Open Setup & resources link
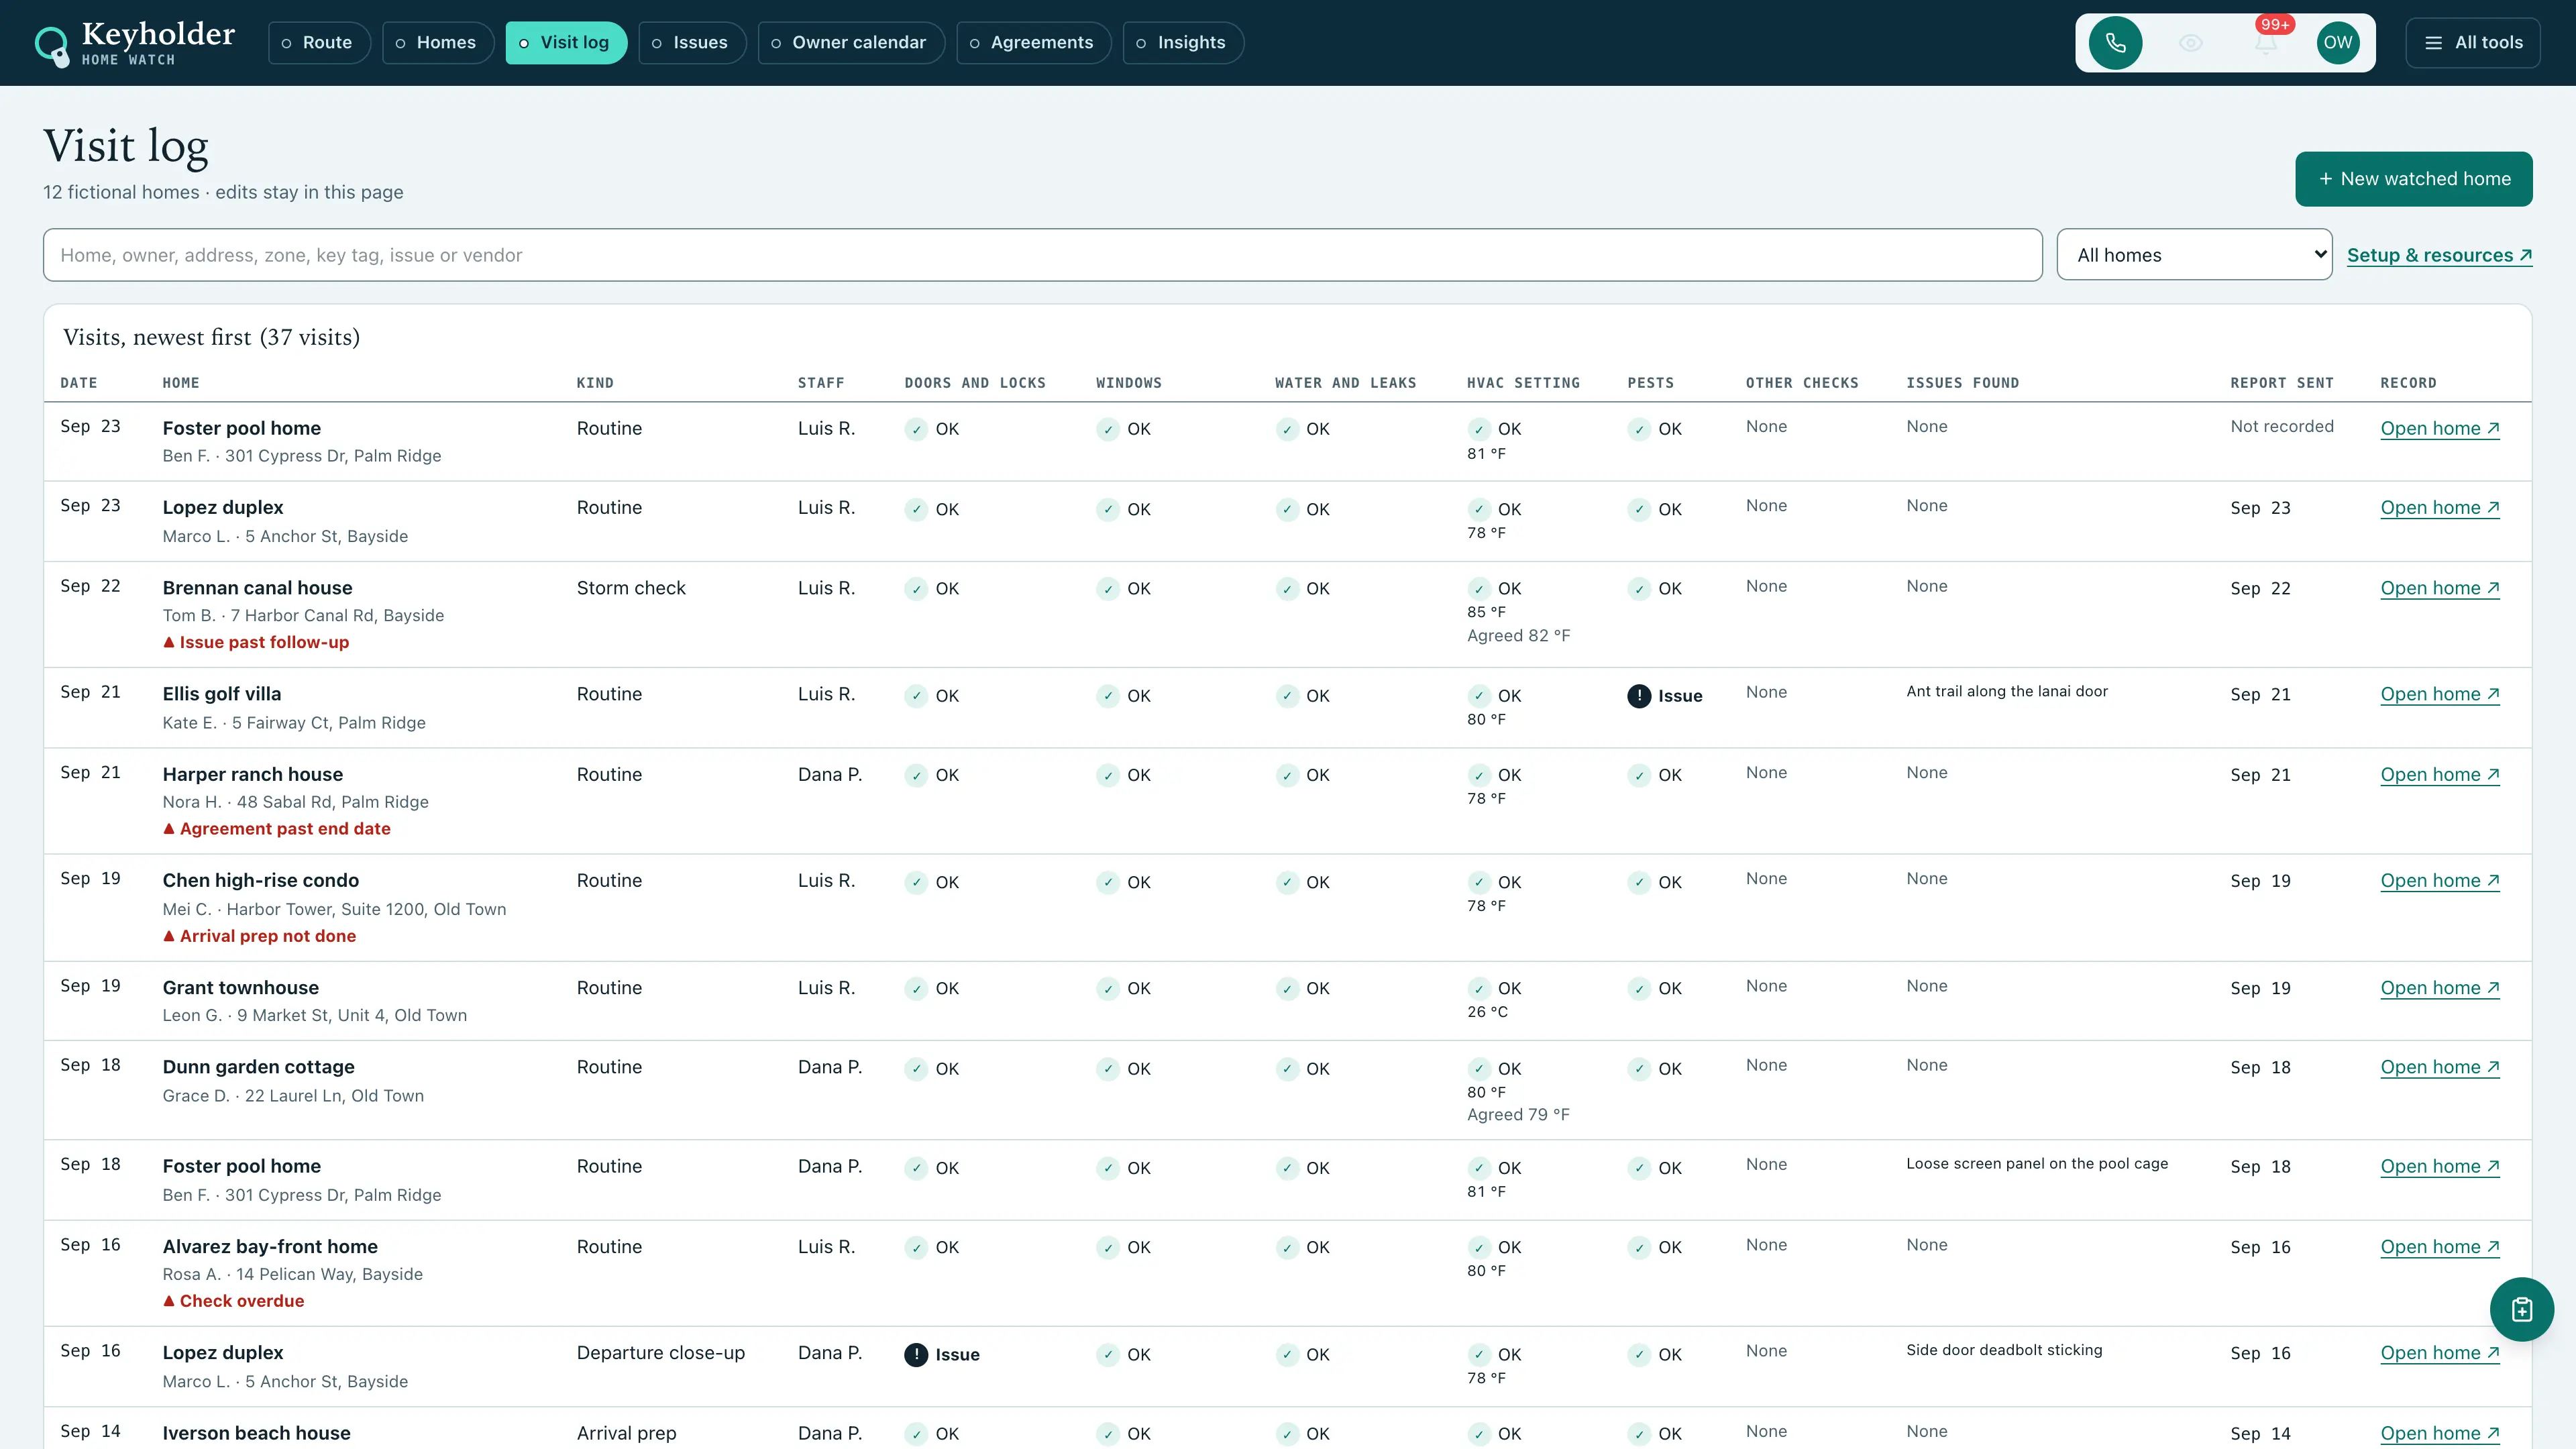Viewport: 2576px width, 1449px height. tap(2439, 255)
